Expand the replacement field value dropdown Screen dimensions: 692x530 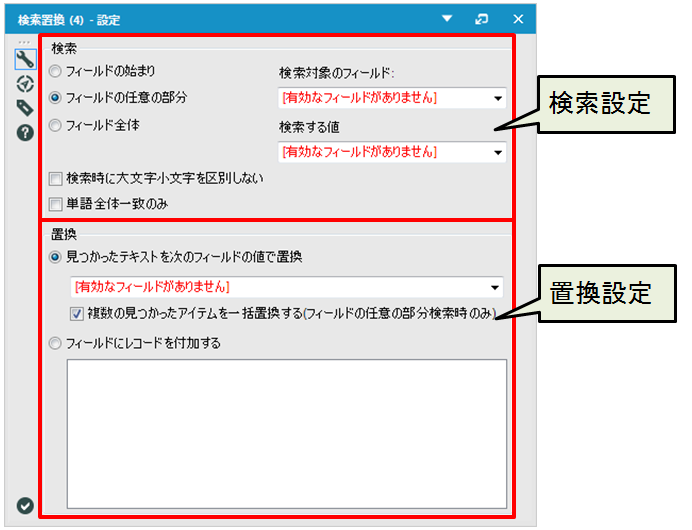point(493,288)
